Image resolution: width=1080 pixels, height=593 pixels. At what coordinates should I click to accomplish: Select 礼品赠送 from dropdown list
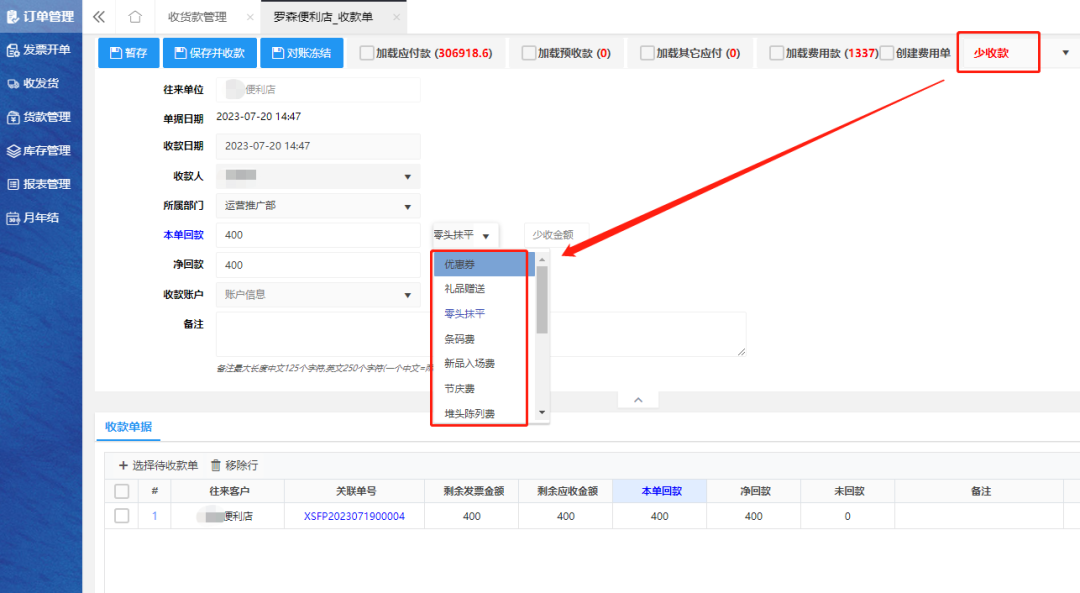[x=467, y=288]
